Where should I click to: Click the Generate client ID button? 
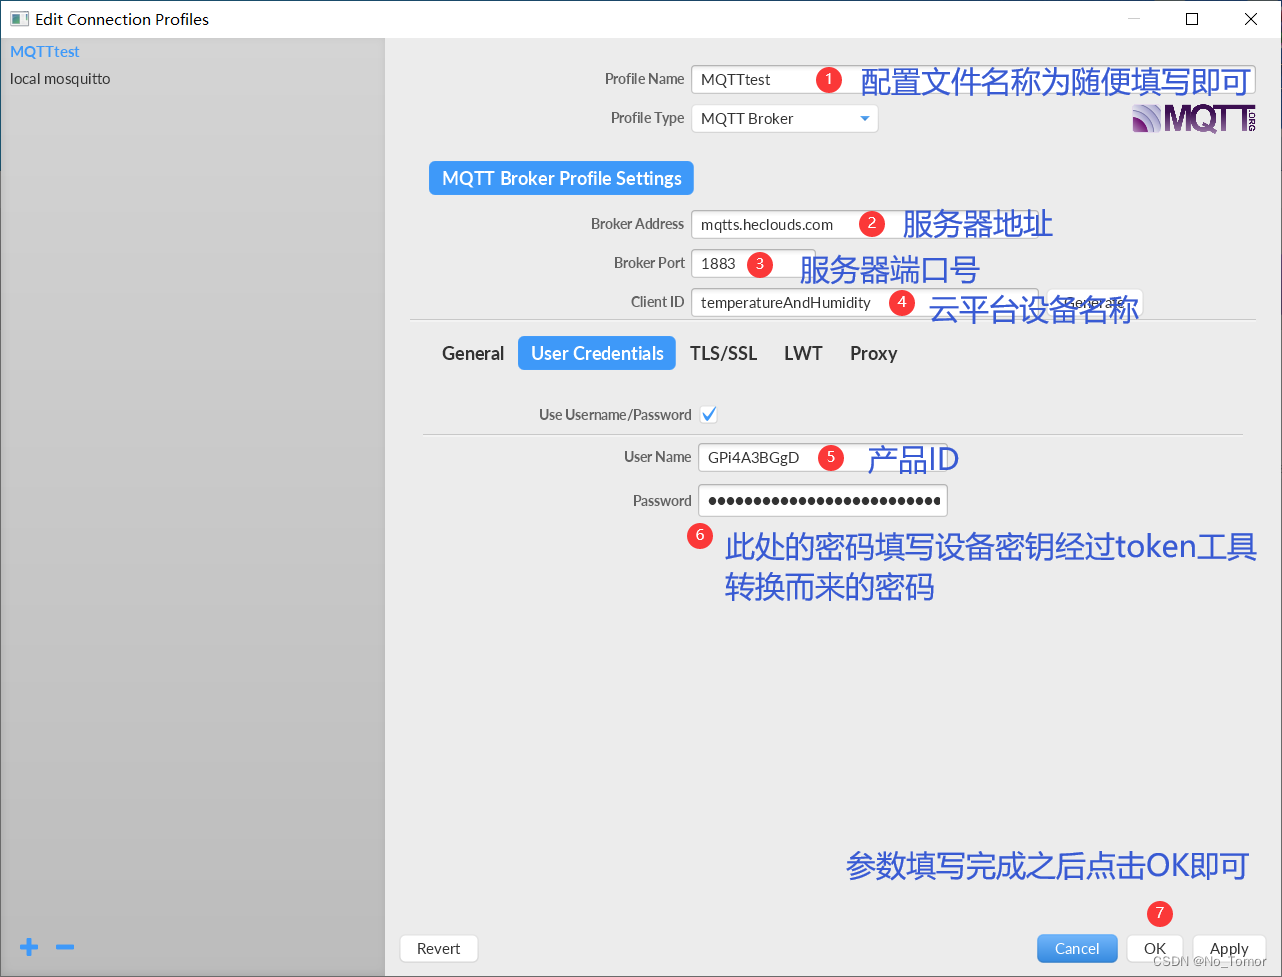[1094, 302]
